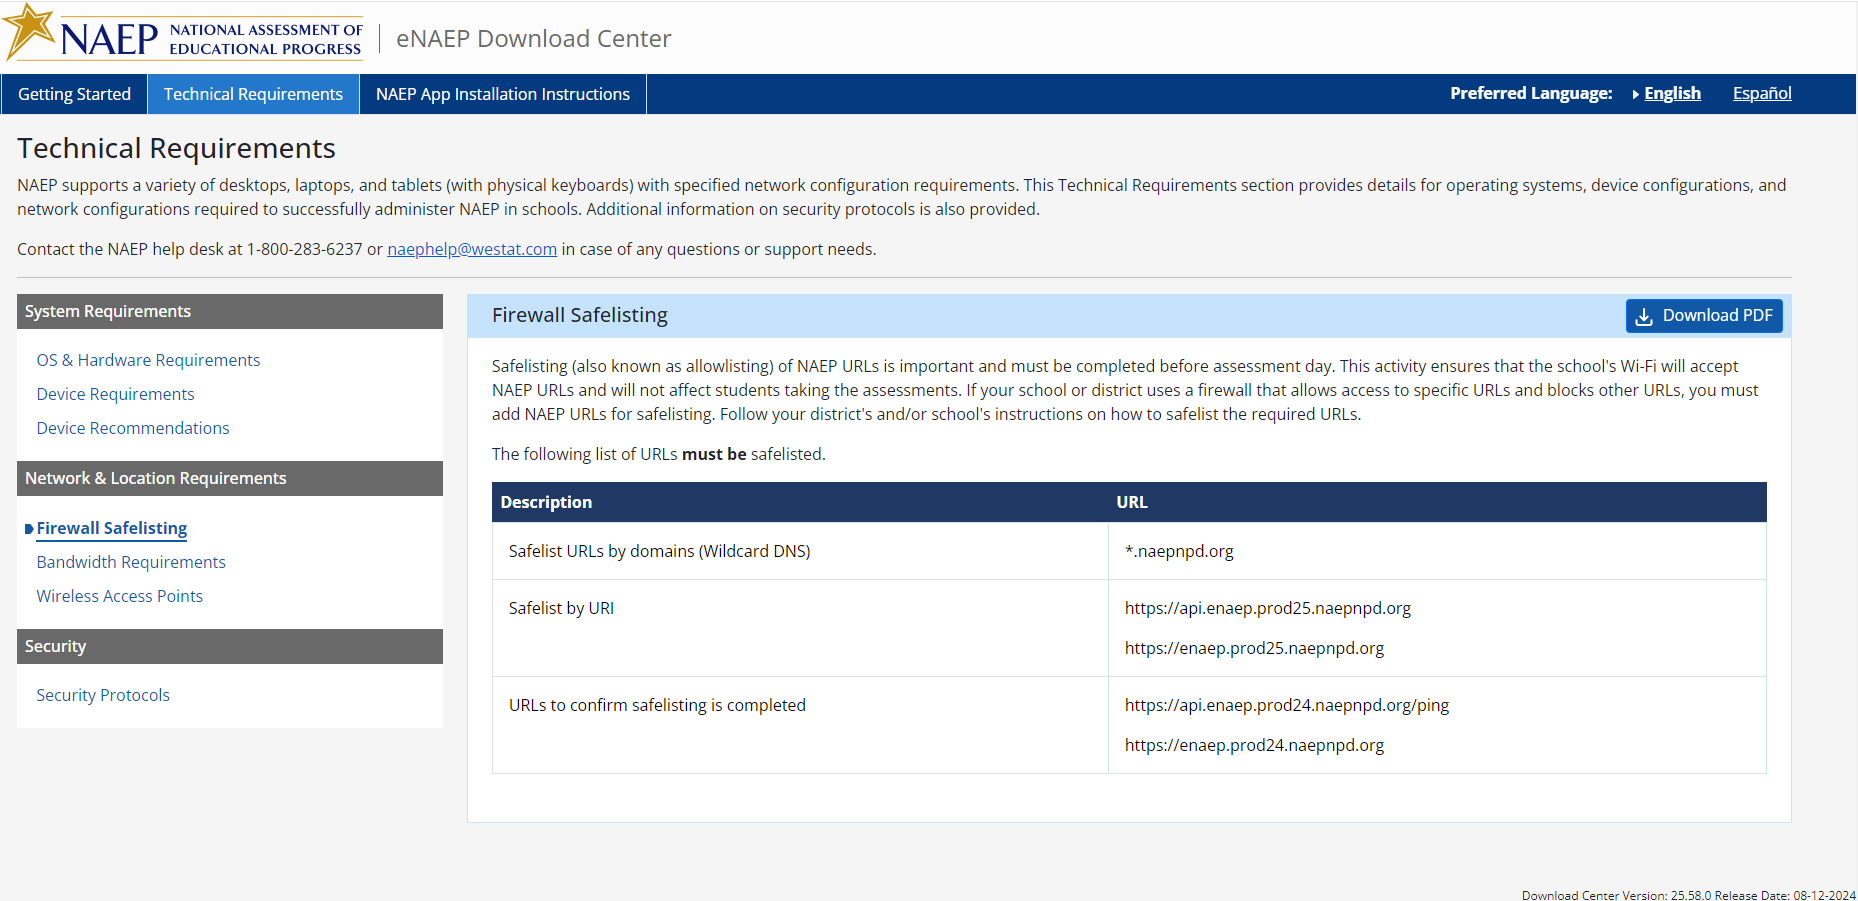Viewport: 1858px width, 901px height.
Task: Click https://enaep.prod24.naepnpd.org URL text
Action: pyautogui.click(x=1254, y=745)
